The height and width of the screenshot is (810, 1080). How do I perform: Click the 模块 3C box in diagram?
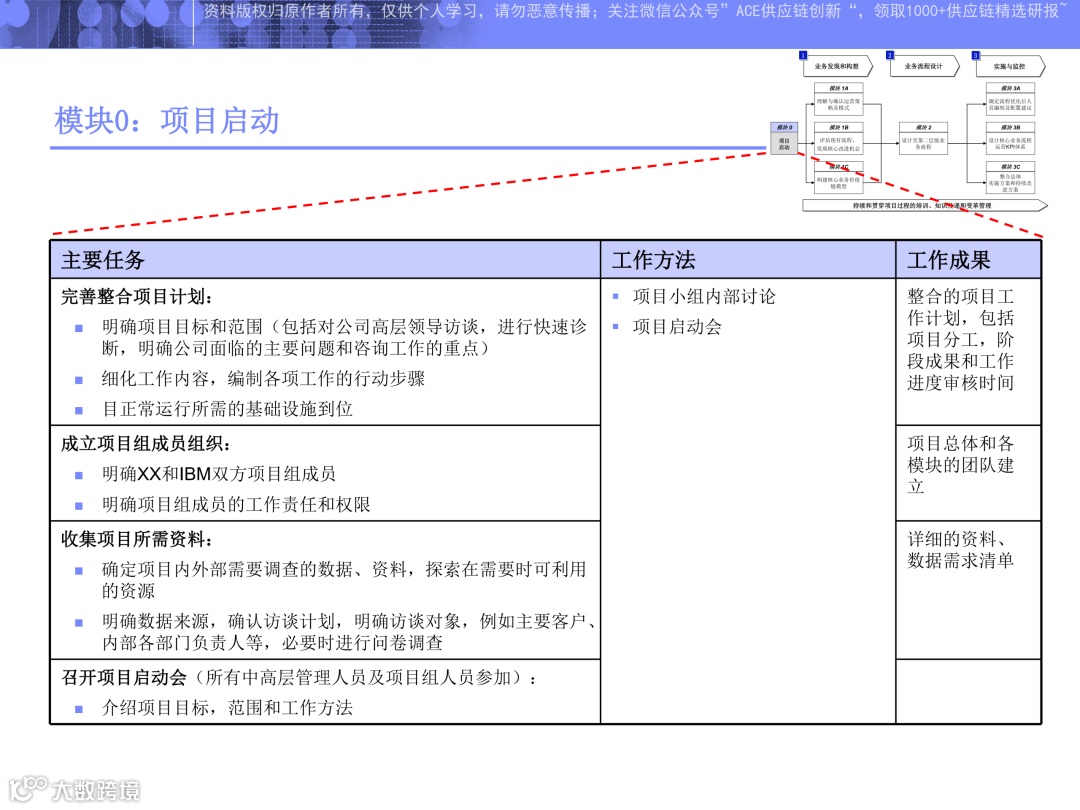[1010, 178]
